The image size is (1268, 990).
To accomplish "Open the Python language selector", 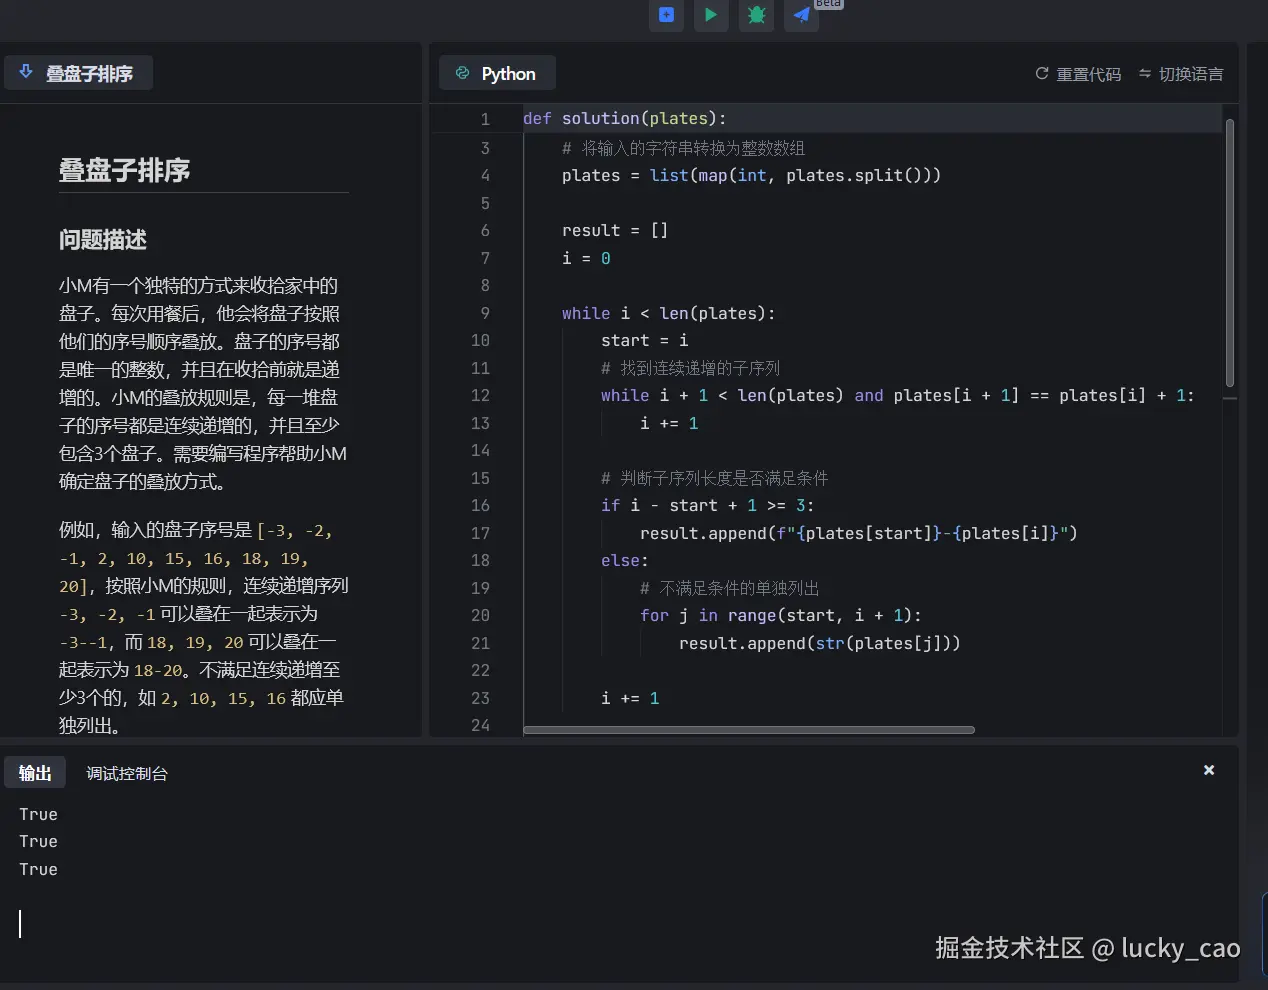I will point(497,72).
